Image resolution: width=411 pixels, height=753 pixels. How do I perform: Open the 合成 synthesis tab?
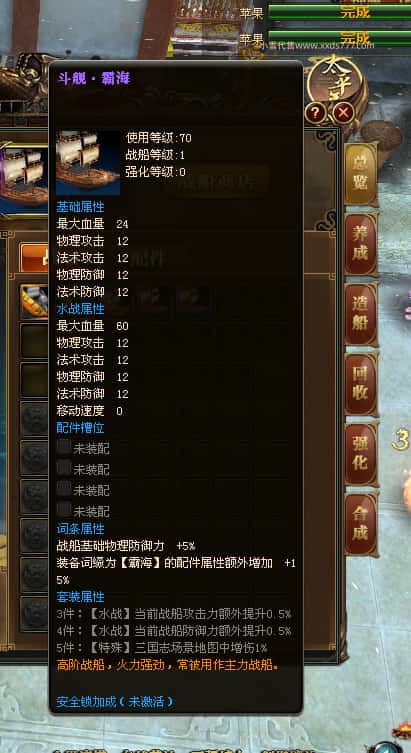pos(361,524)
